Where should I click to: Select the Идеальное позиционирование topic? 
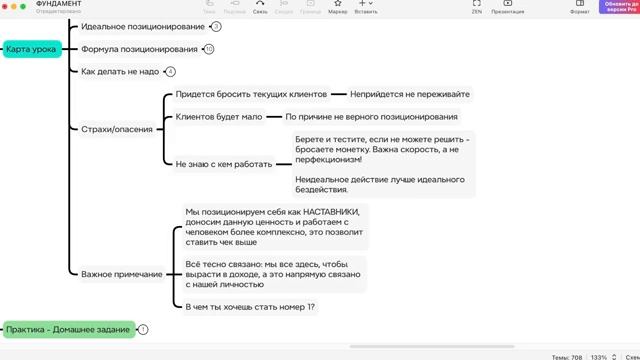coord(143,27)
